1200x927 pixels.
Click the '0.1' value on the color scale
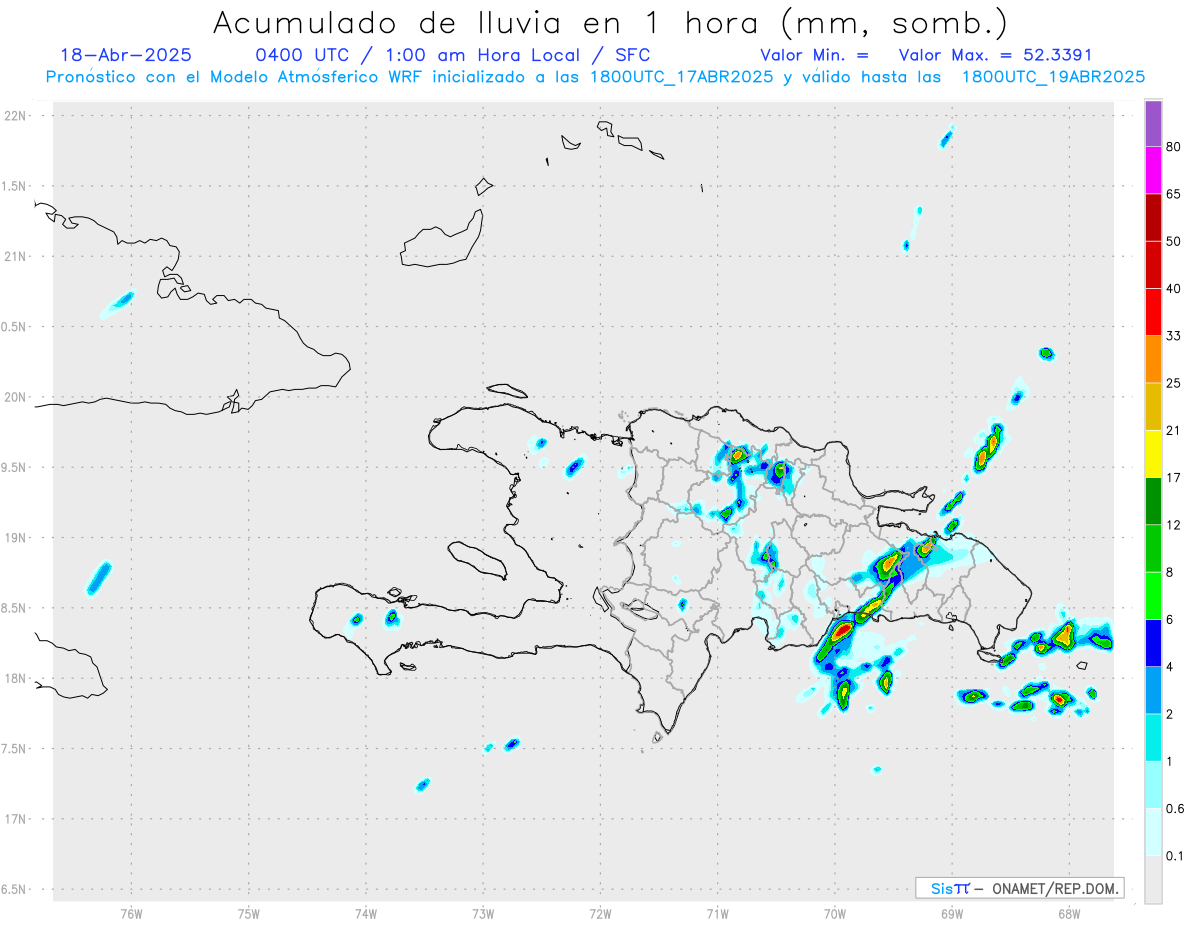click(1175, 856)
